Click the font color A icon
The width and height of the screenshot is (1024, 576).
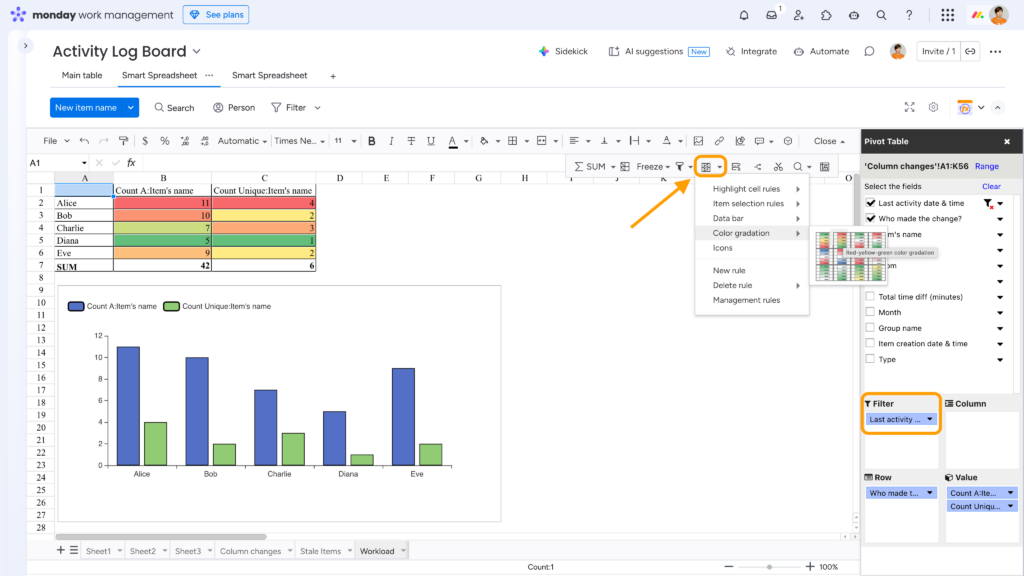[452, 141]
